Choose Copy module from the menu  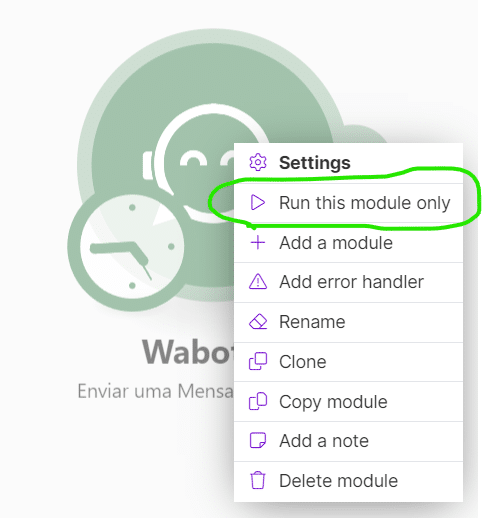(x=348, y=402)
